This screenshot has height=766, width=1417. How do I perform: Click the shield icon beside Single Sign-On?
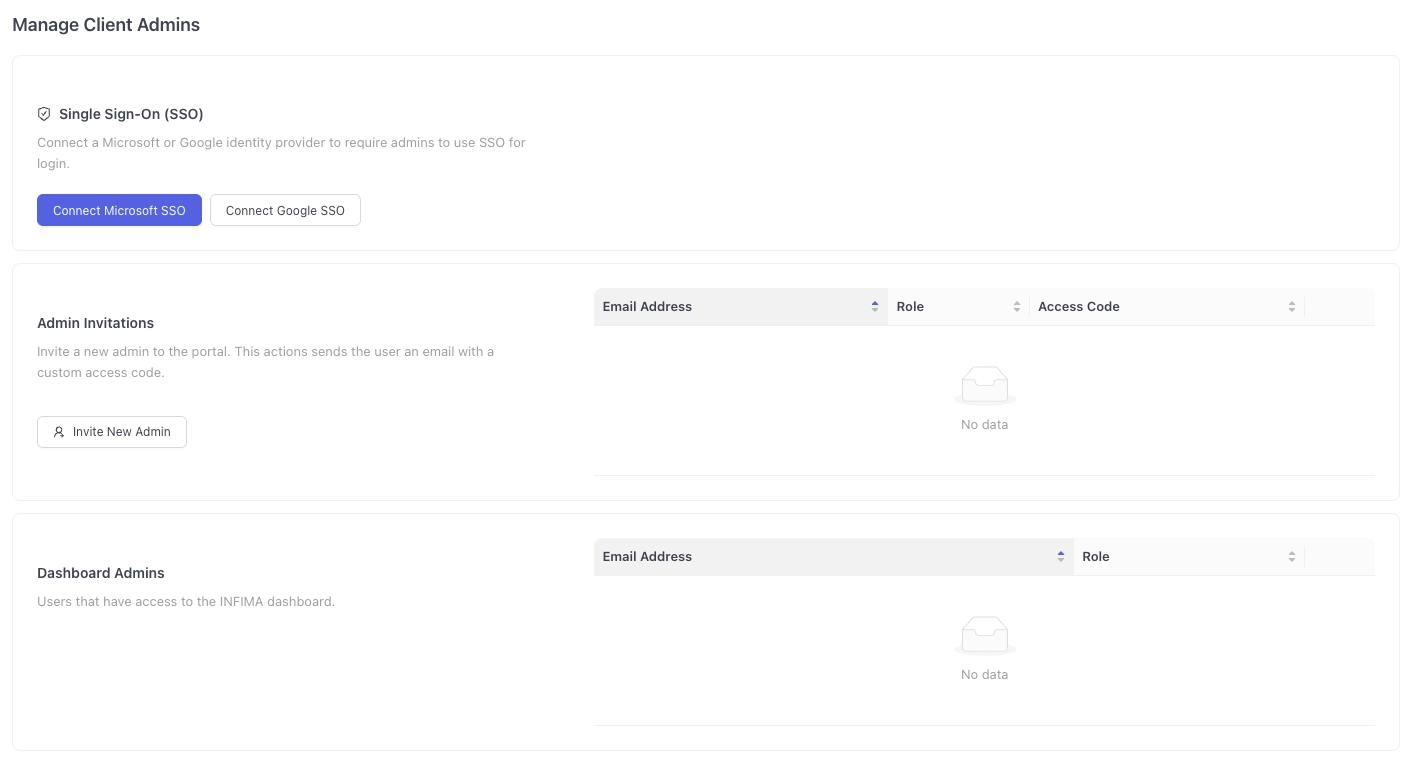click(44, 114)
